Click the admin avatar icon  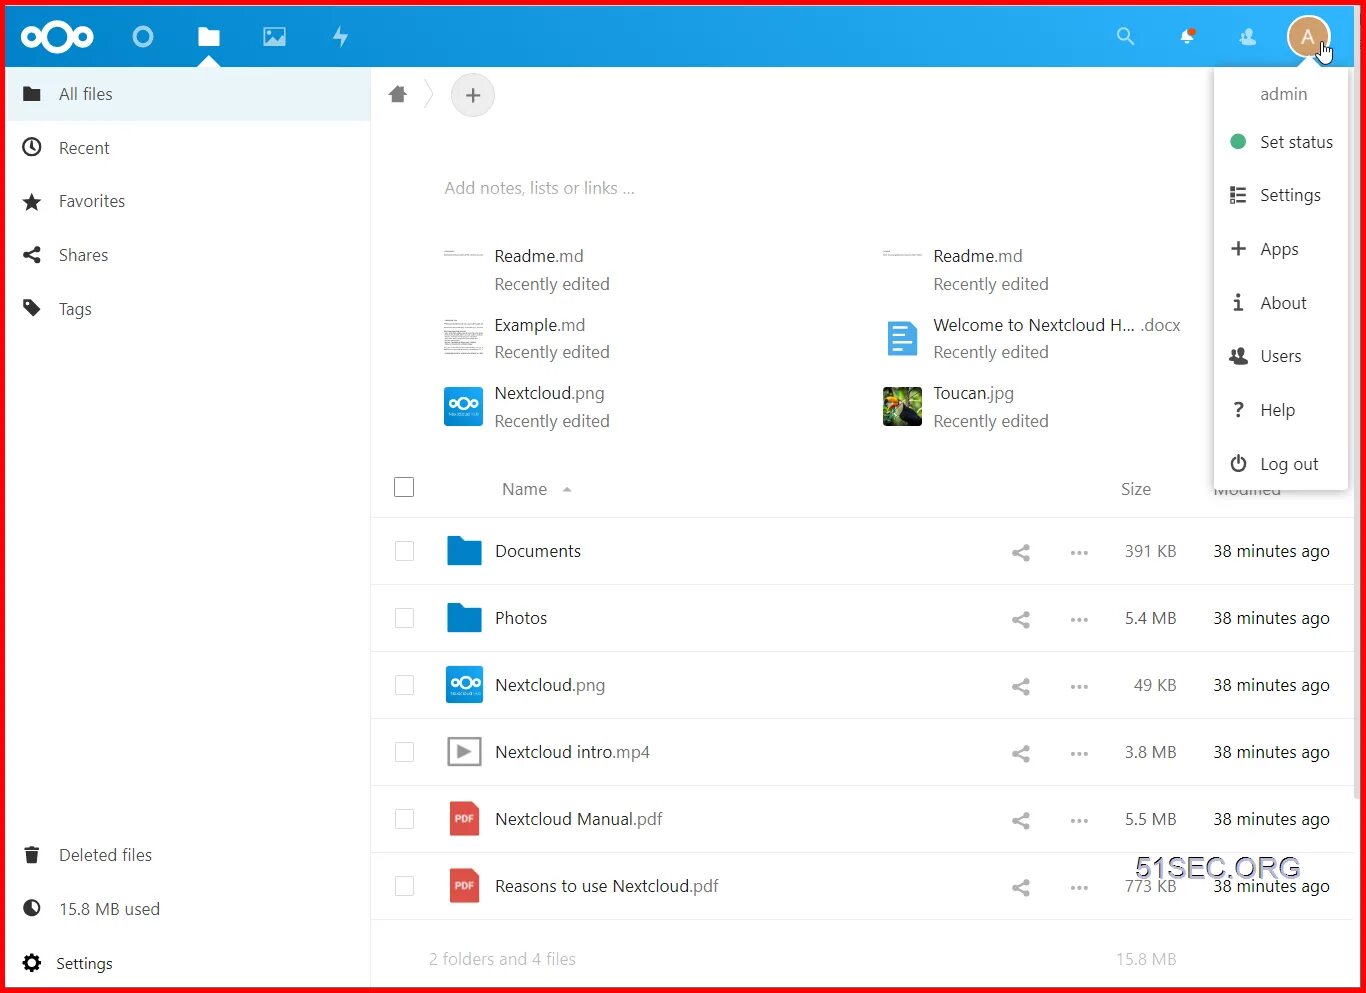coord(1308,37)
